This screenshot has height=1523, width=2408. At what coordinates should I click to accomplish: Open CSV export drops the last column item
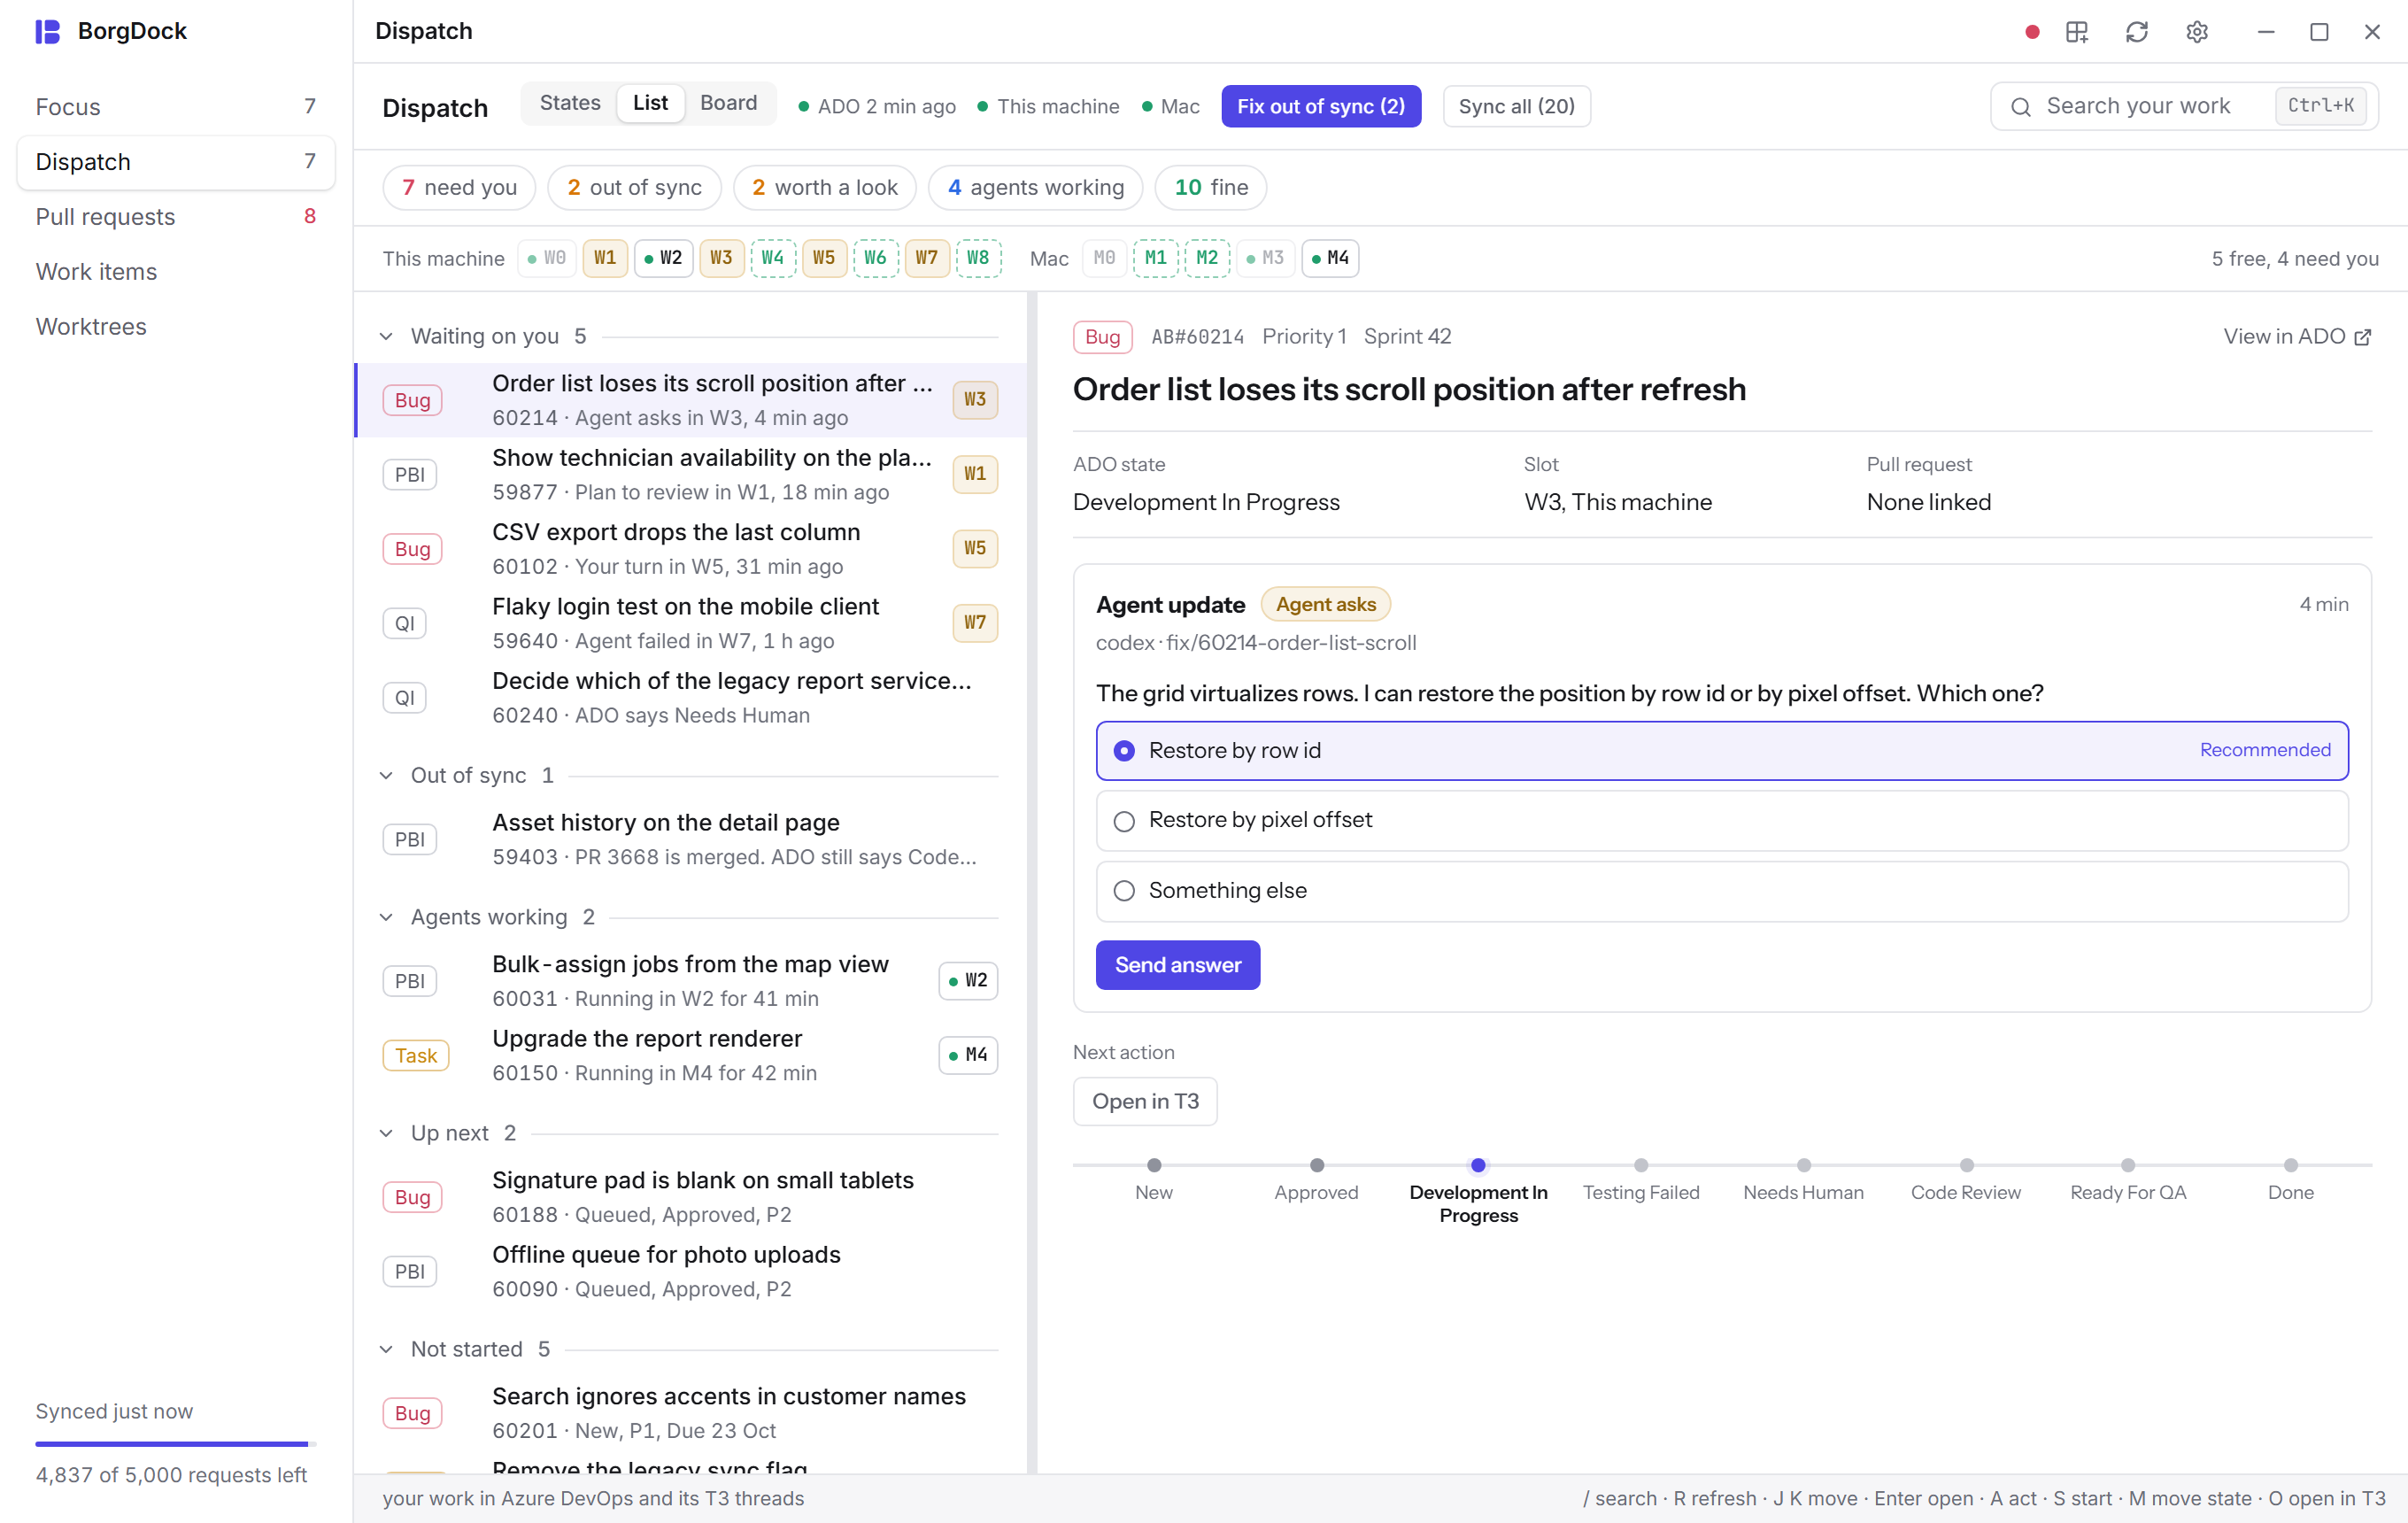(690, 549)
